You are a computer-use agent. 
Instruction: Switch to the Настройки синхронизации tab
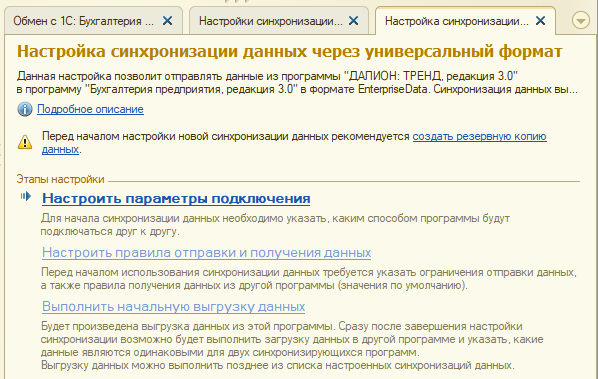271,21
